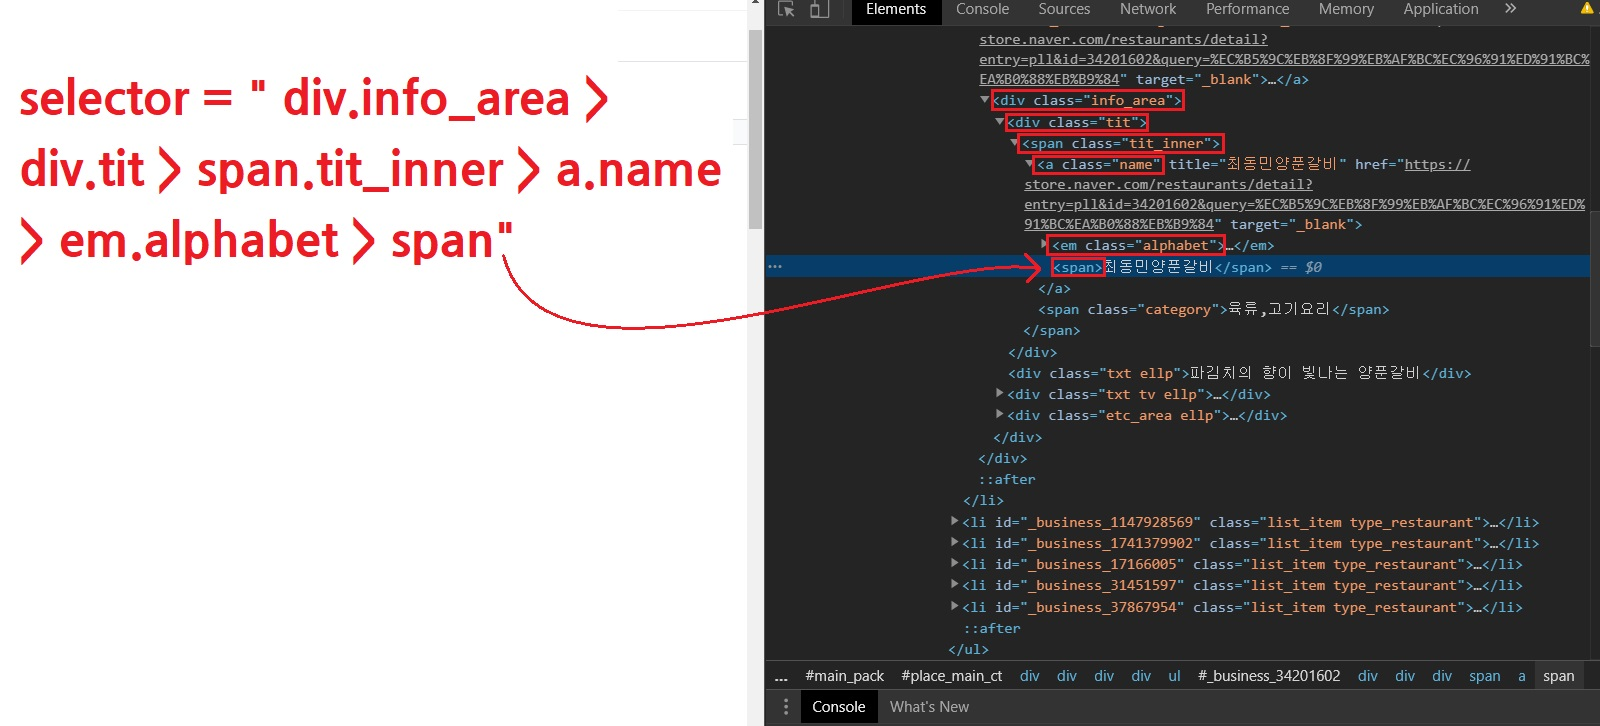The width and height of the screenshot is (1600, 726).
Task: Click the page's vertical scrollbar thumb
Action: pyautogui.click(x=755, y=120)
